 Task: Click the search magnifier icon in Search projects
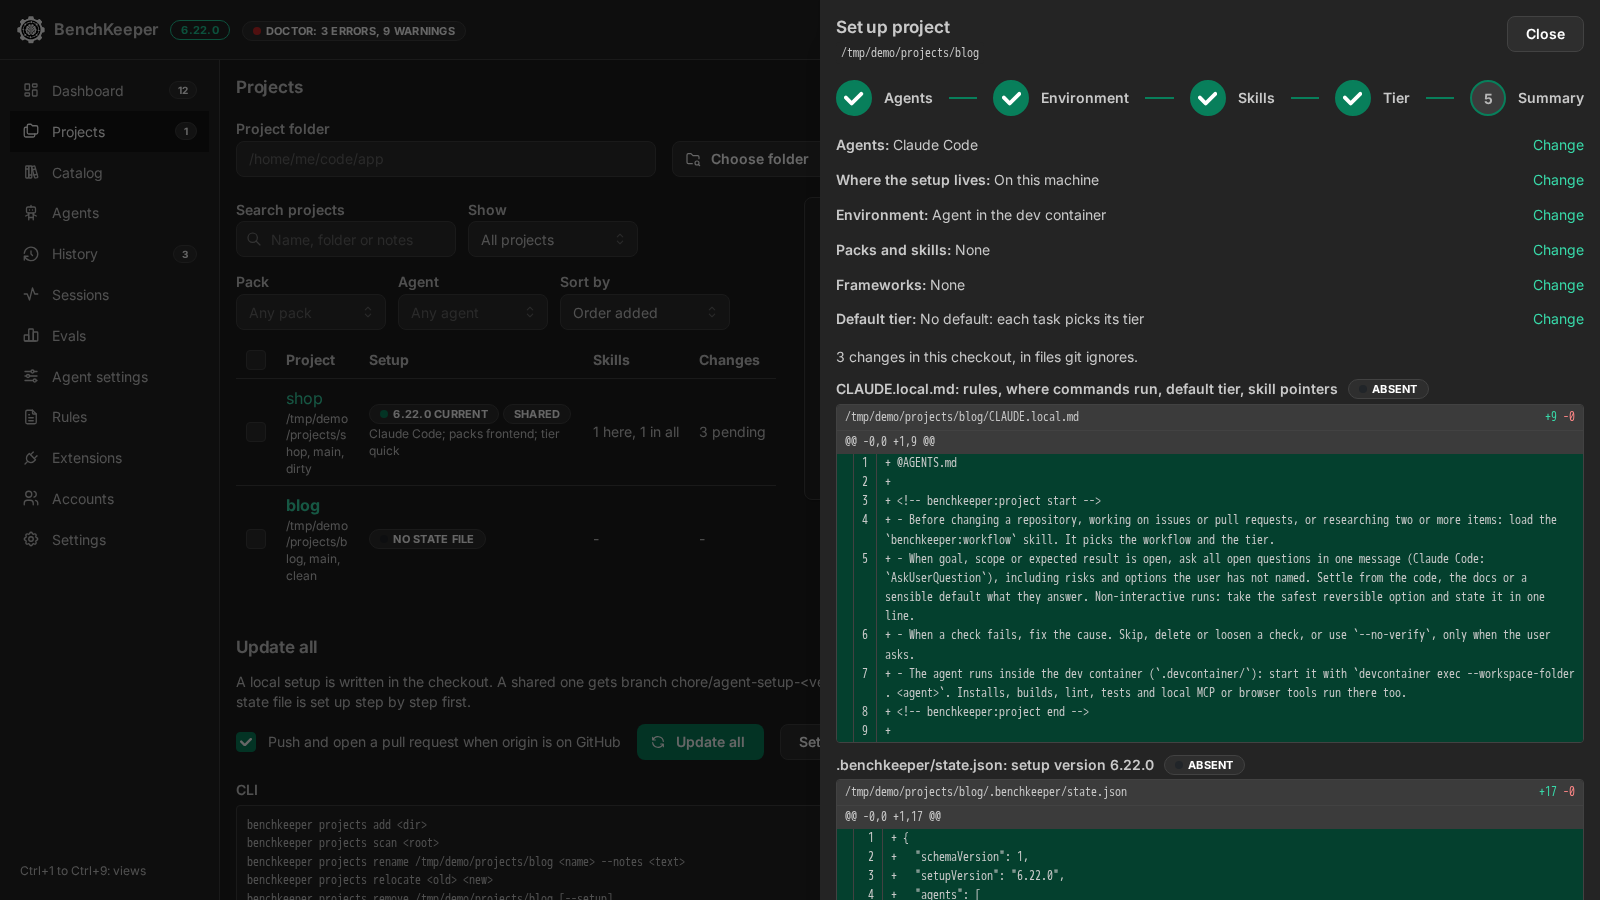point(255,240)
